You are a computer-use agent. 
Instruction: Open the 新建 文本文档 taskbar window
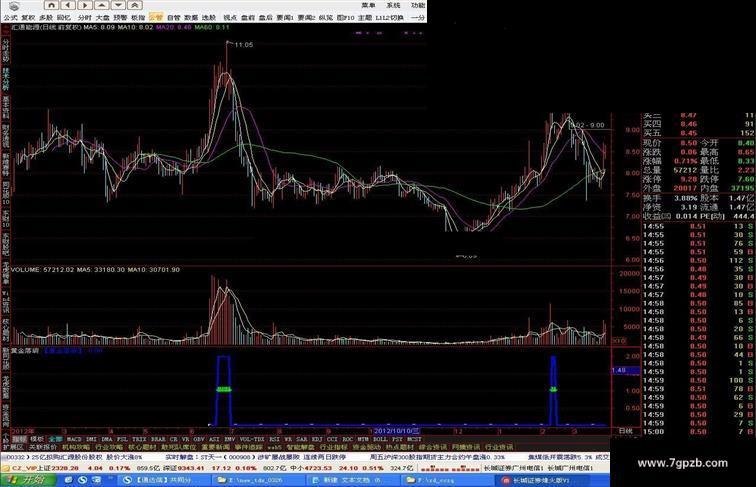pos(351,480)
